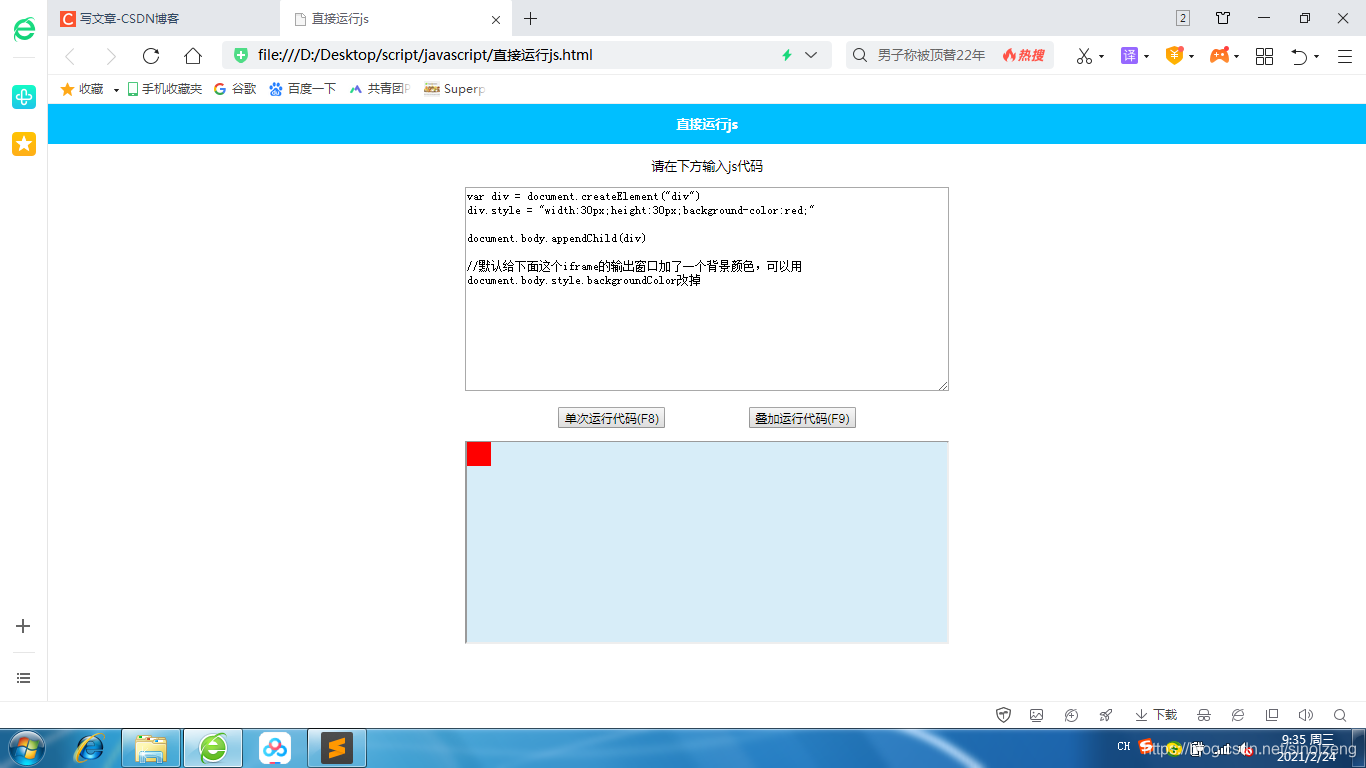Click the tab count box showing 2

coord(1183,18)
